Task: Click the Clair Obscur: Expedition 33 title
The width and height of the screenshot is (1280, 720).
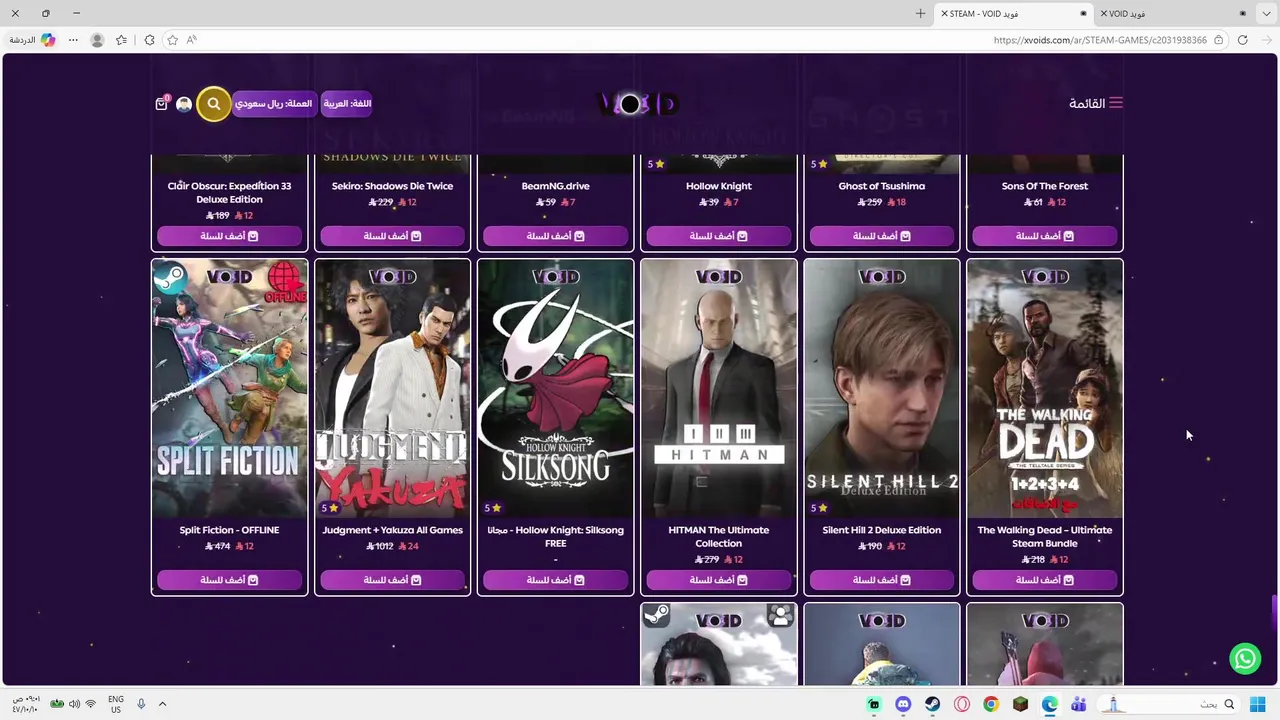Action: [x=229, y=192]
